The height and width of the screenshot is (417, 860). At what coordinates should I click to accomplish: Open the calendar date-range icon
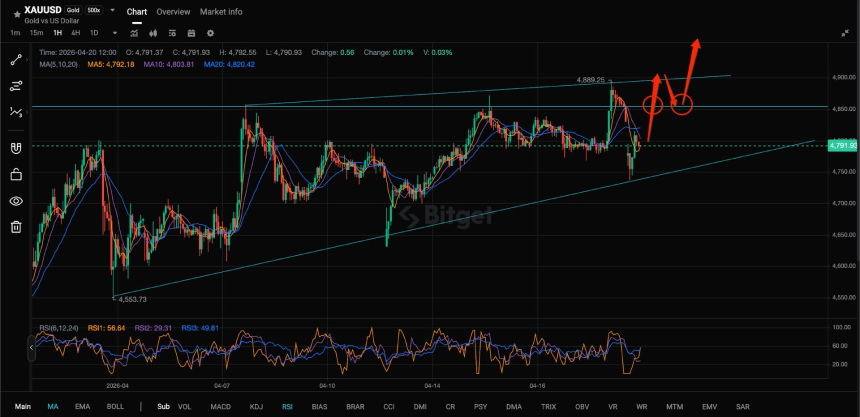click(191, 33)
